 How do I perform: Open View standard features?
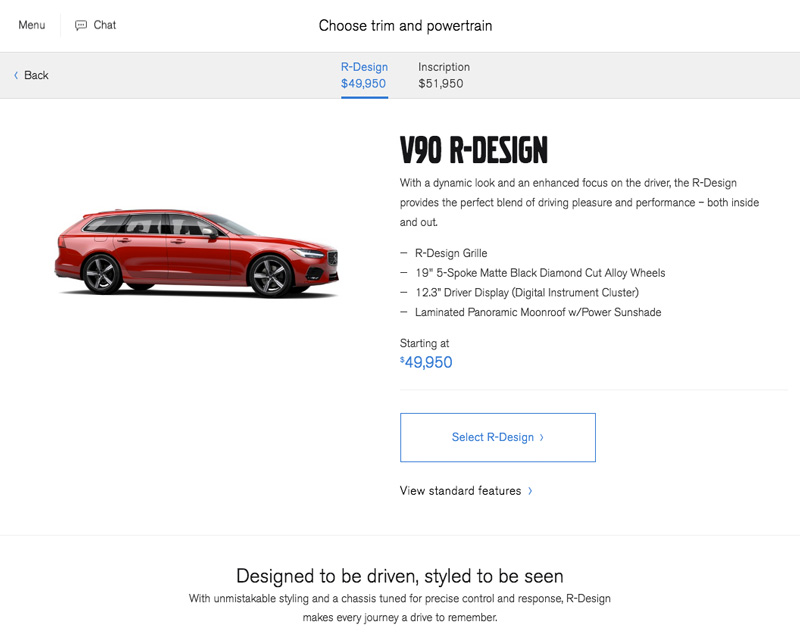click(x=460, y=491)
